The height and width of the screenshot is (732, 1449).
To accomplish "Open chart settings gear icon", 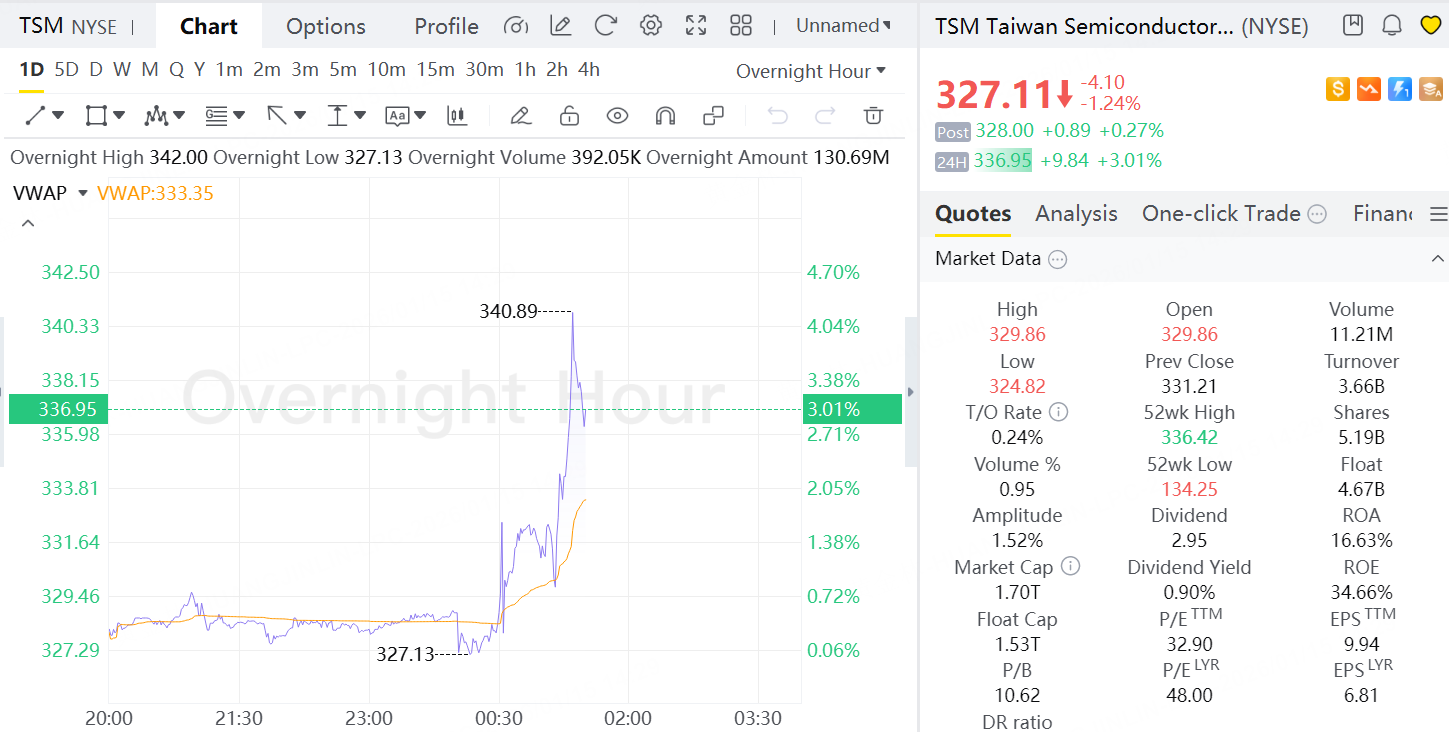I will (651, 26).
